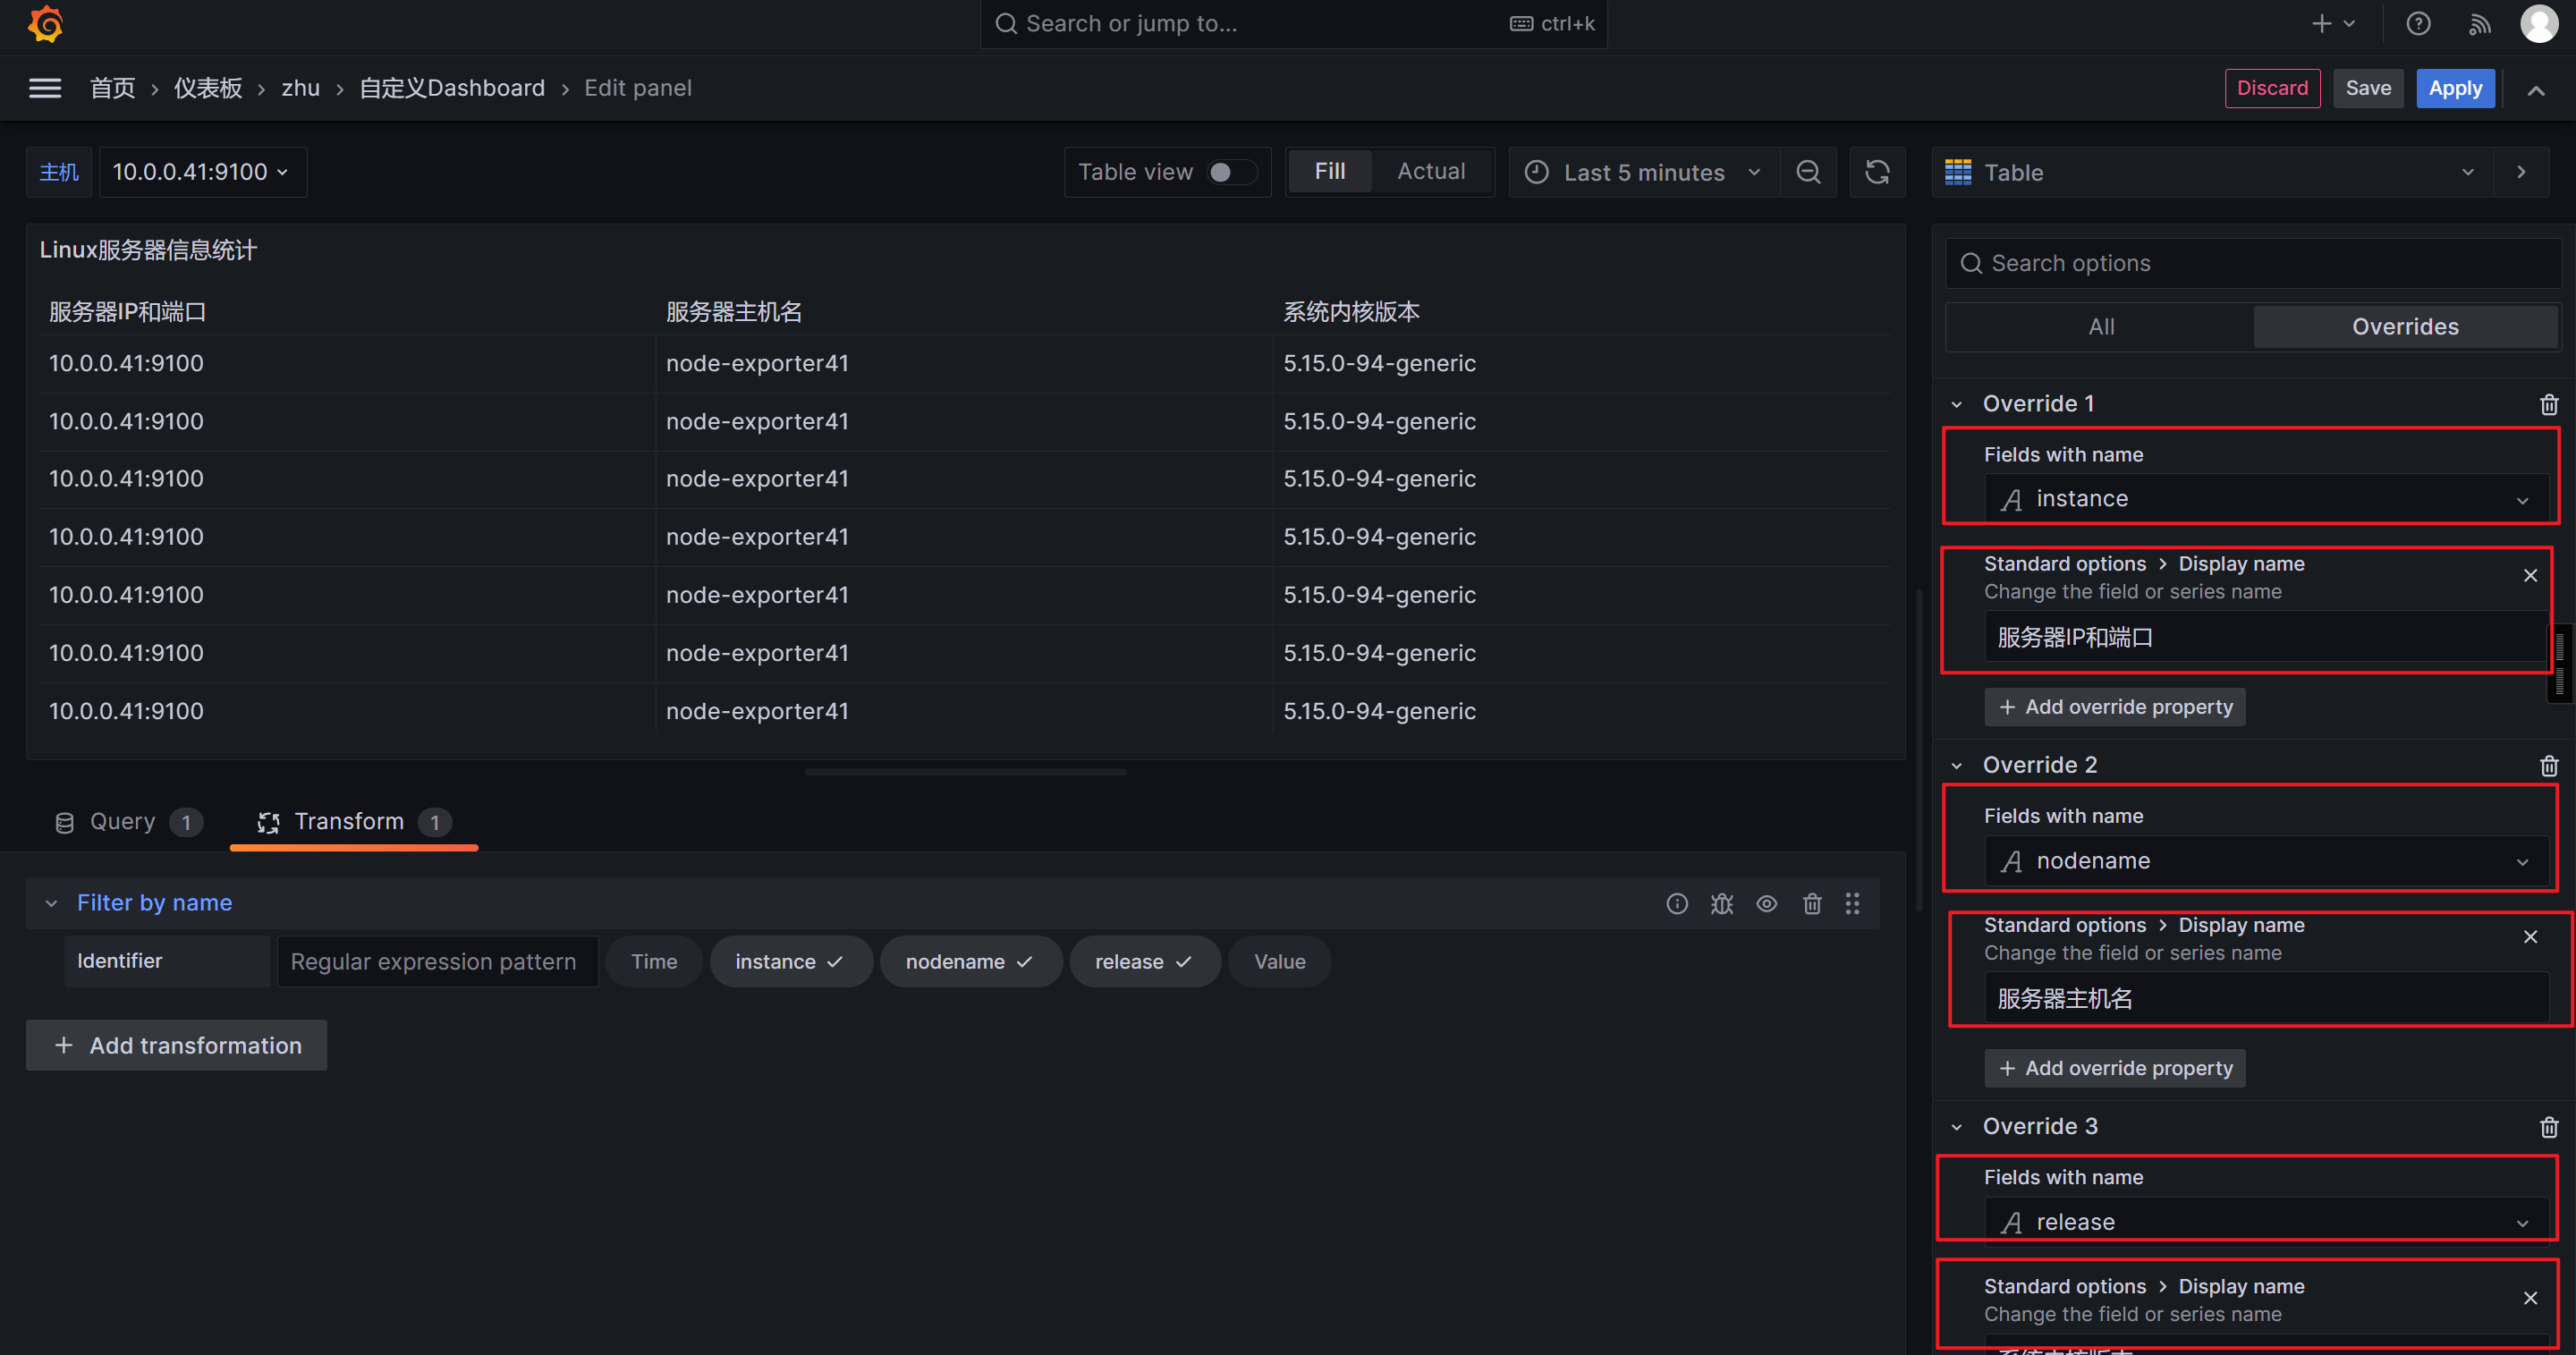The image size is (2576, 1355).
Task: Toggle the Table view switch
Action: tap(1230, 172)
